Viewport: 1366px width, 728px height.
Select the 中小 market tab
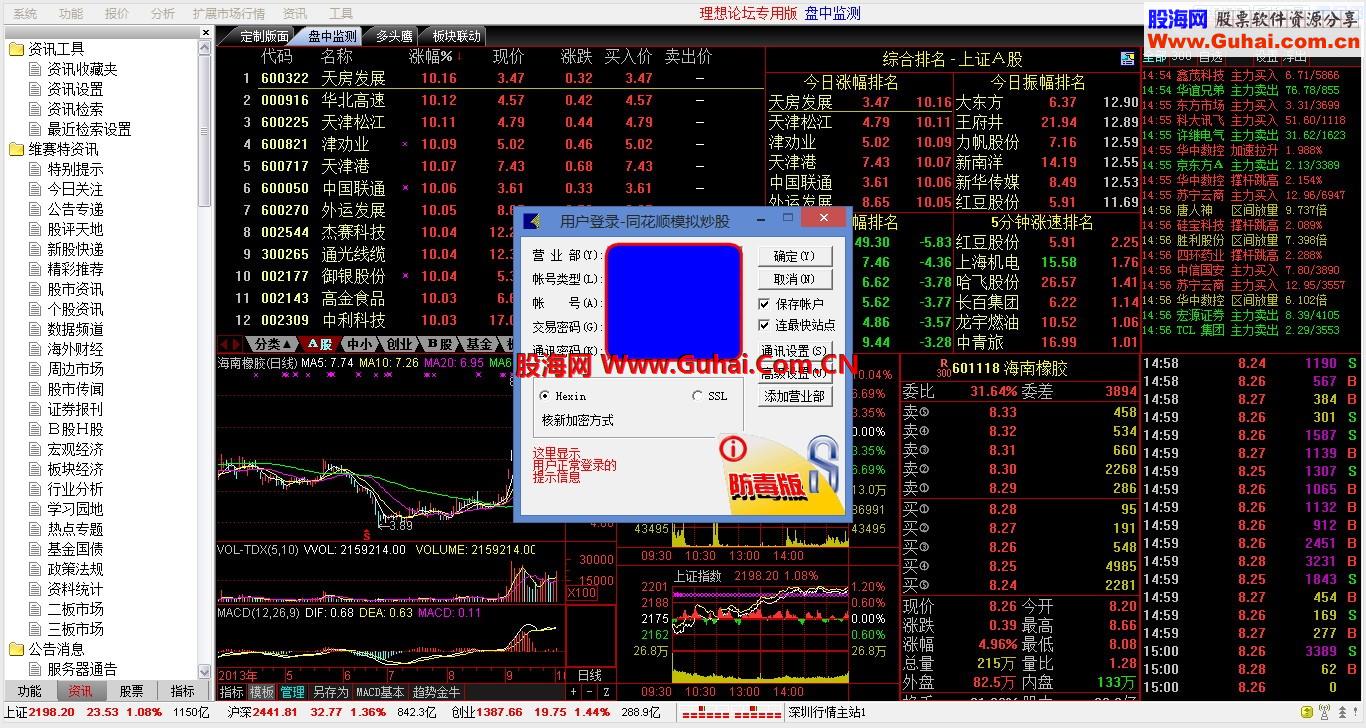tap(360, 344)
